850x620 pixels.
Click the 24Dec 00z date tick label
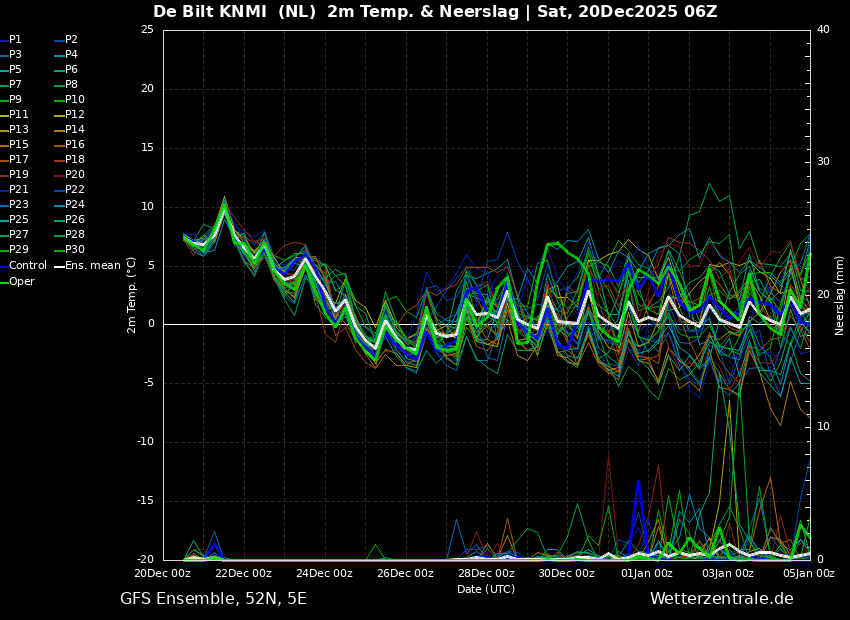(x=324, y=573)
